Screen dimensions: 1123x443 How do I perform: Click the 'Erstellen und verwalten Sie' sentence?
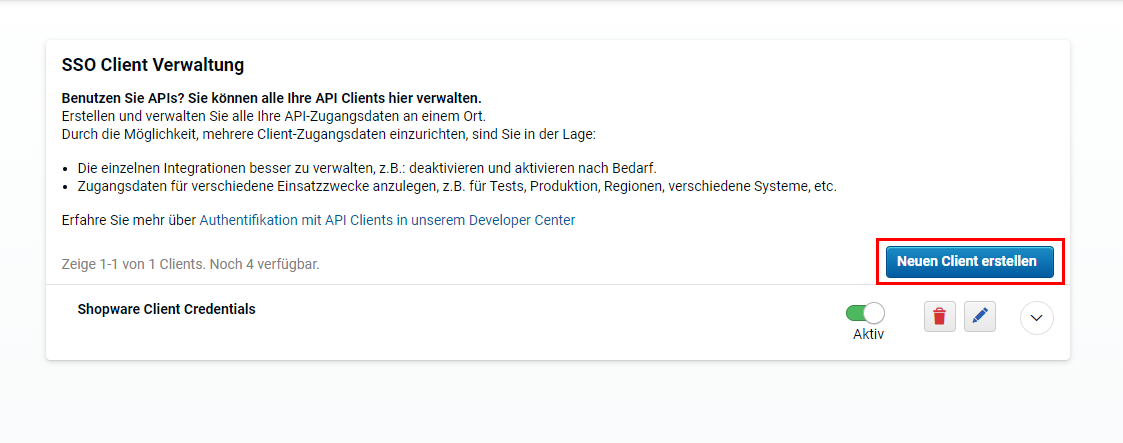pos(274,116)
